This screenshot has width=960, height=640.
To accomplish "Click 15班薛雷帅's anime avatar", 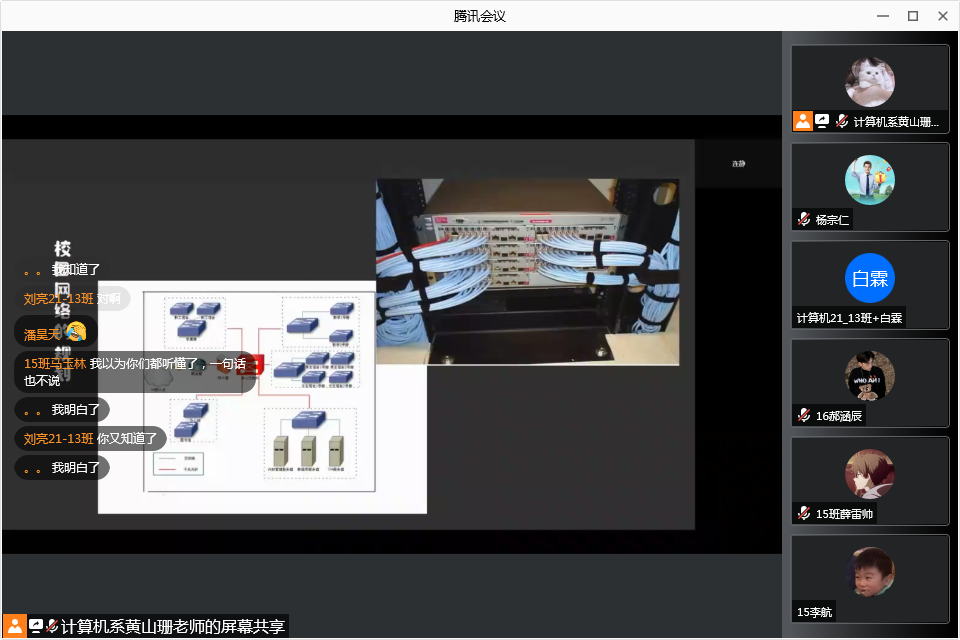I will coord(869,474).
